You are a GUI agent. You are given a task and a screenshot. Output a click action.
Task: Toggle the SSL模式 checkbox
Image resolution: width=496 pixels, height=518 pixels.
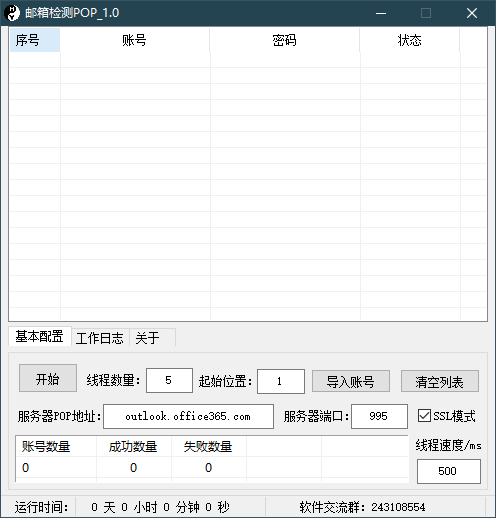point(424,416)
